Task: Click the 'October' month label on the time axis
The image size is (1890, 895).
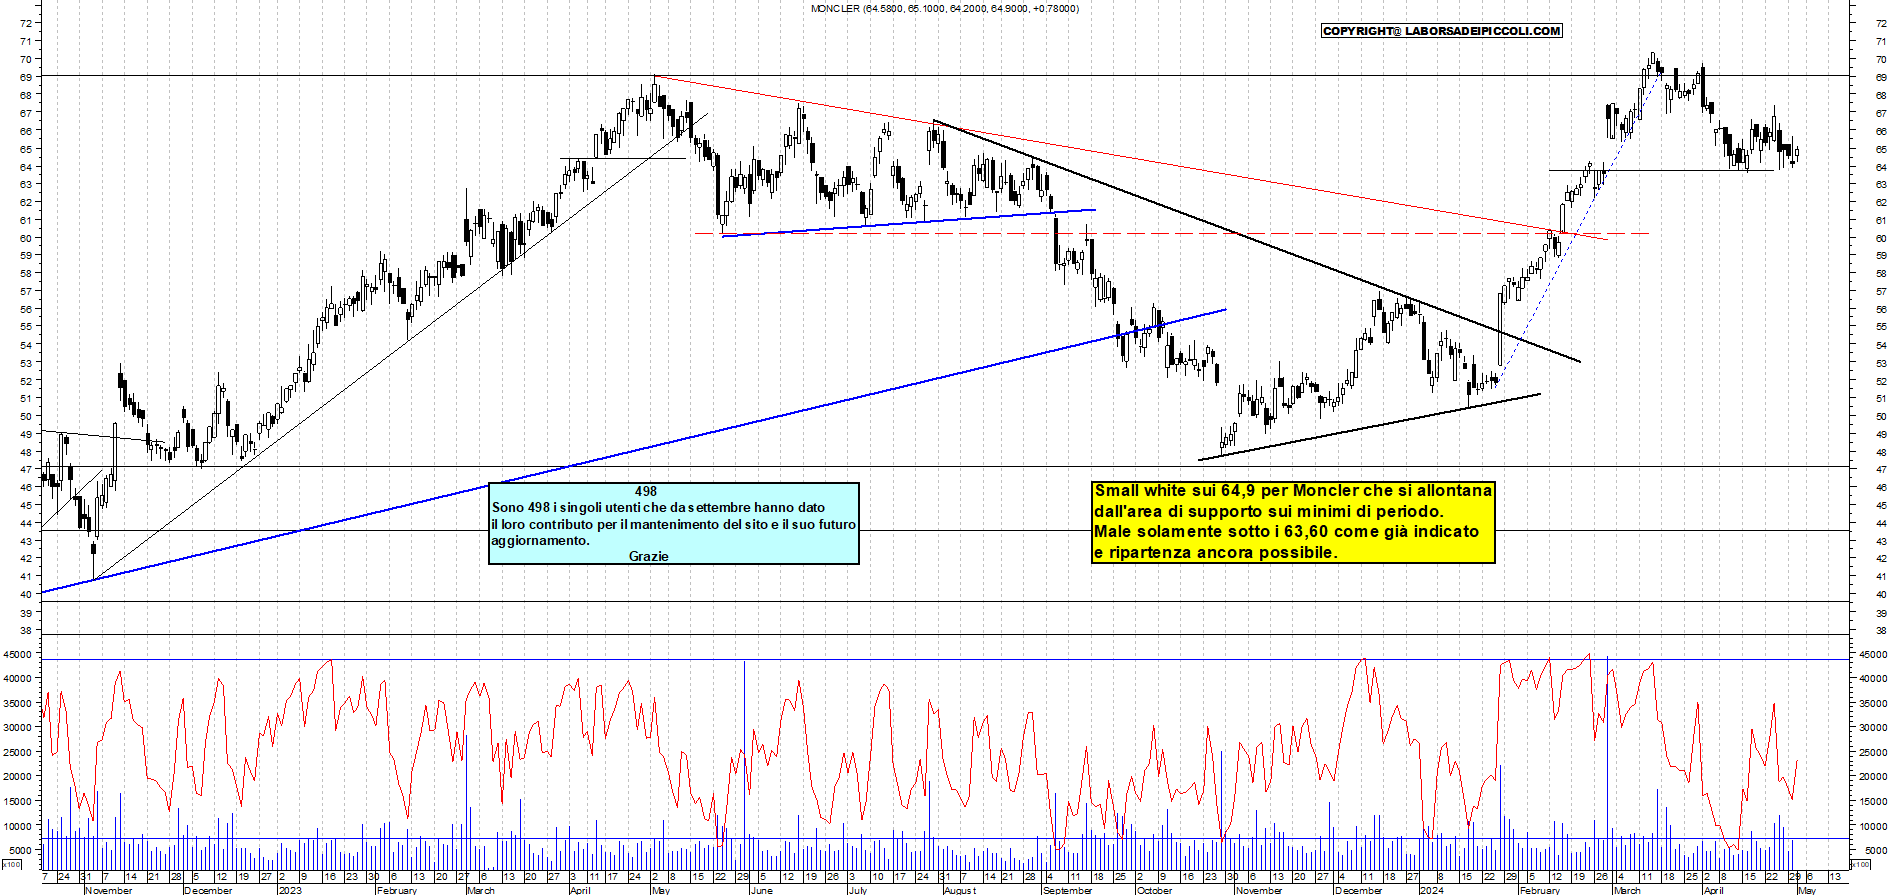Action: click(1155, 890)
